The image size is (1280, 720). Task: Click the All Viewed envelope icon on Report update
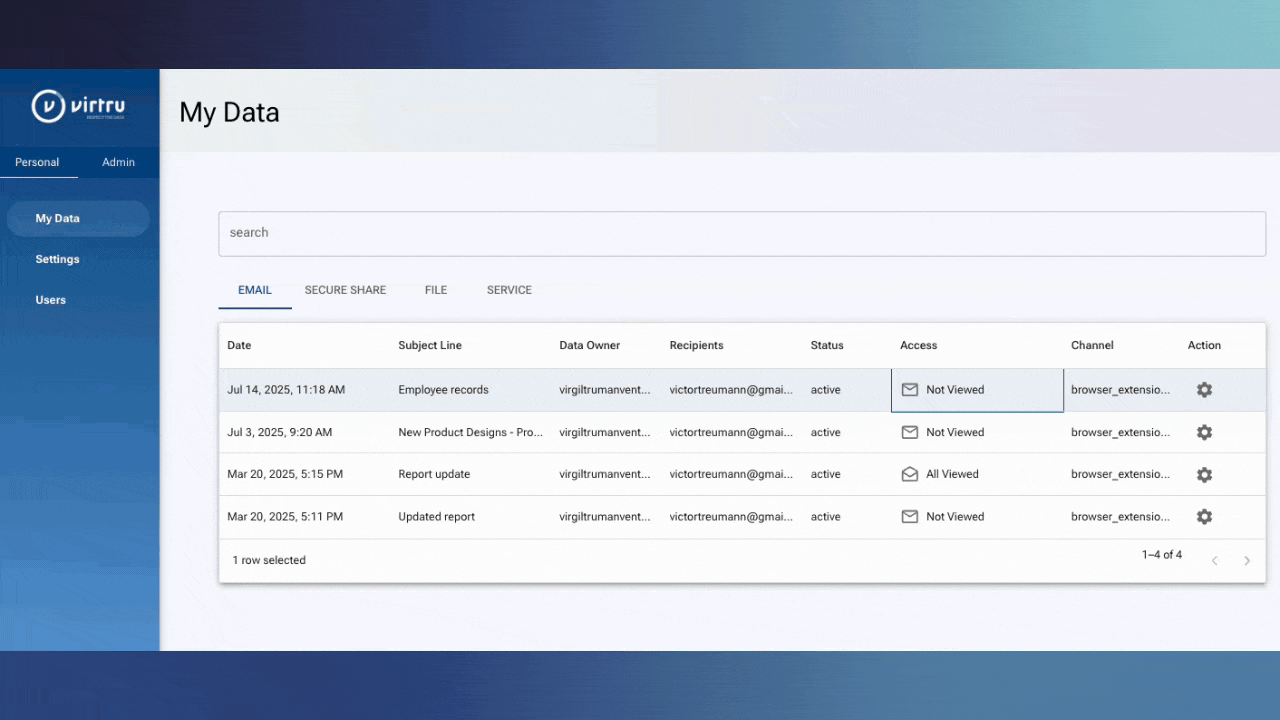(909, 474)
